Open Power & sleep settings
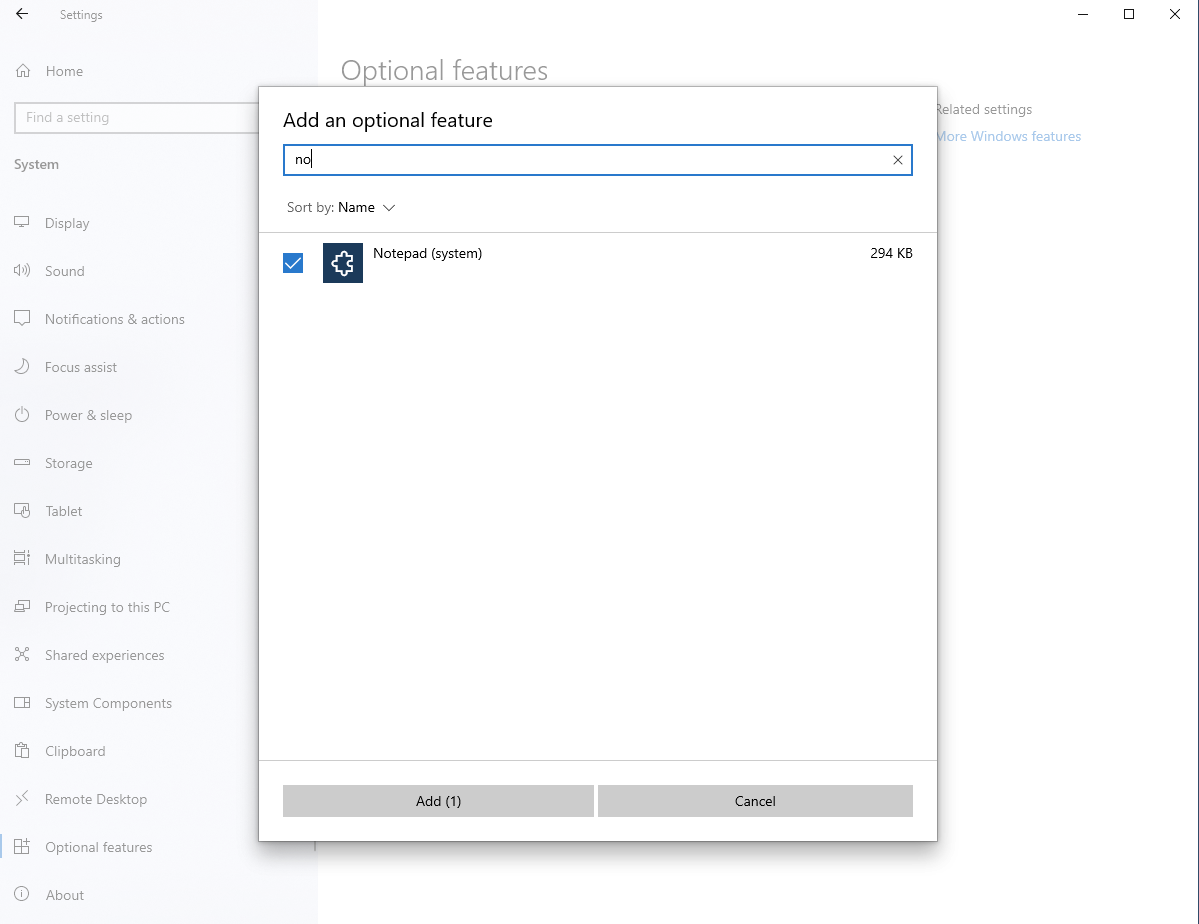 coord(89,415)
